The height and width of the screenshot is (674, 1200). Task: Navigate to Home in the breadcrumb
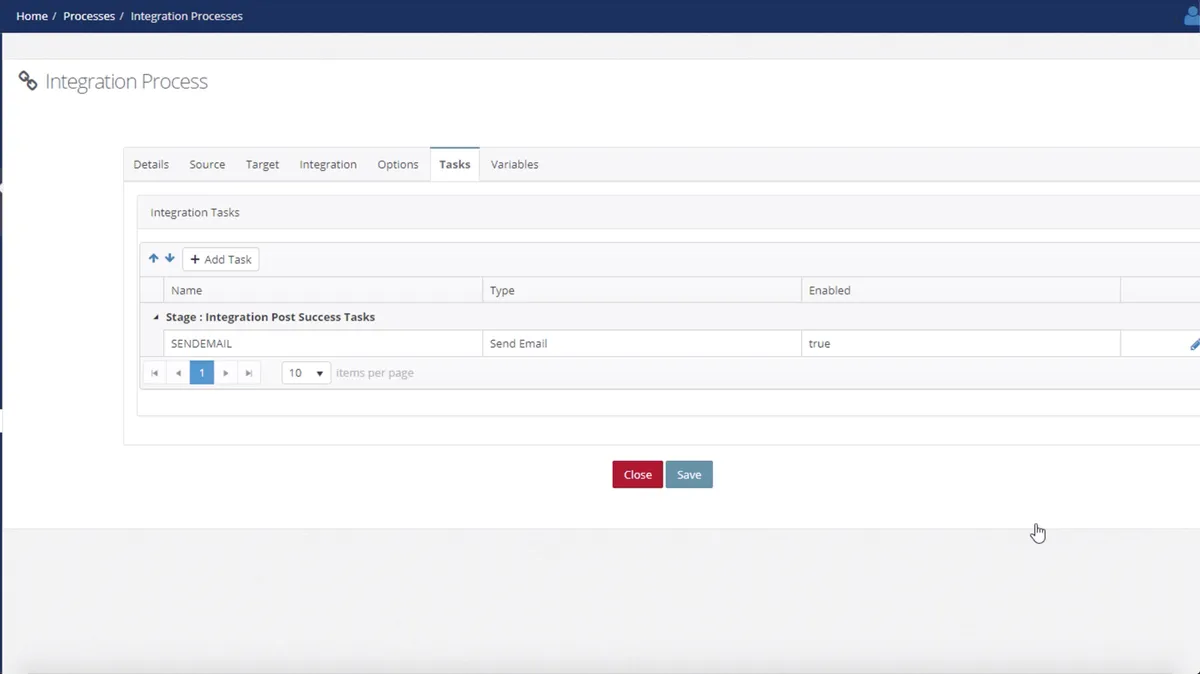(x=32, y=16)
